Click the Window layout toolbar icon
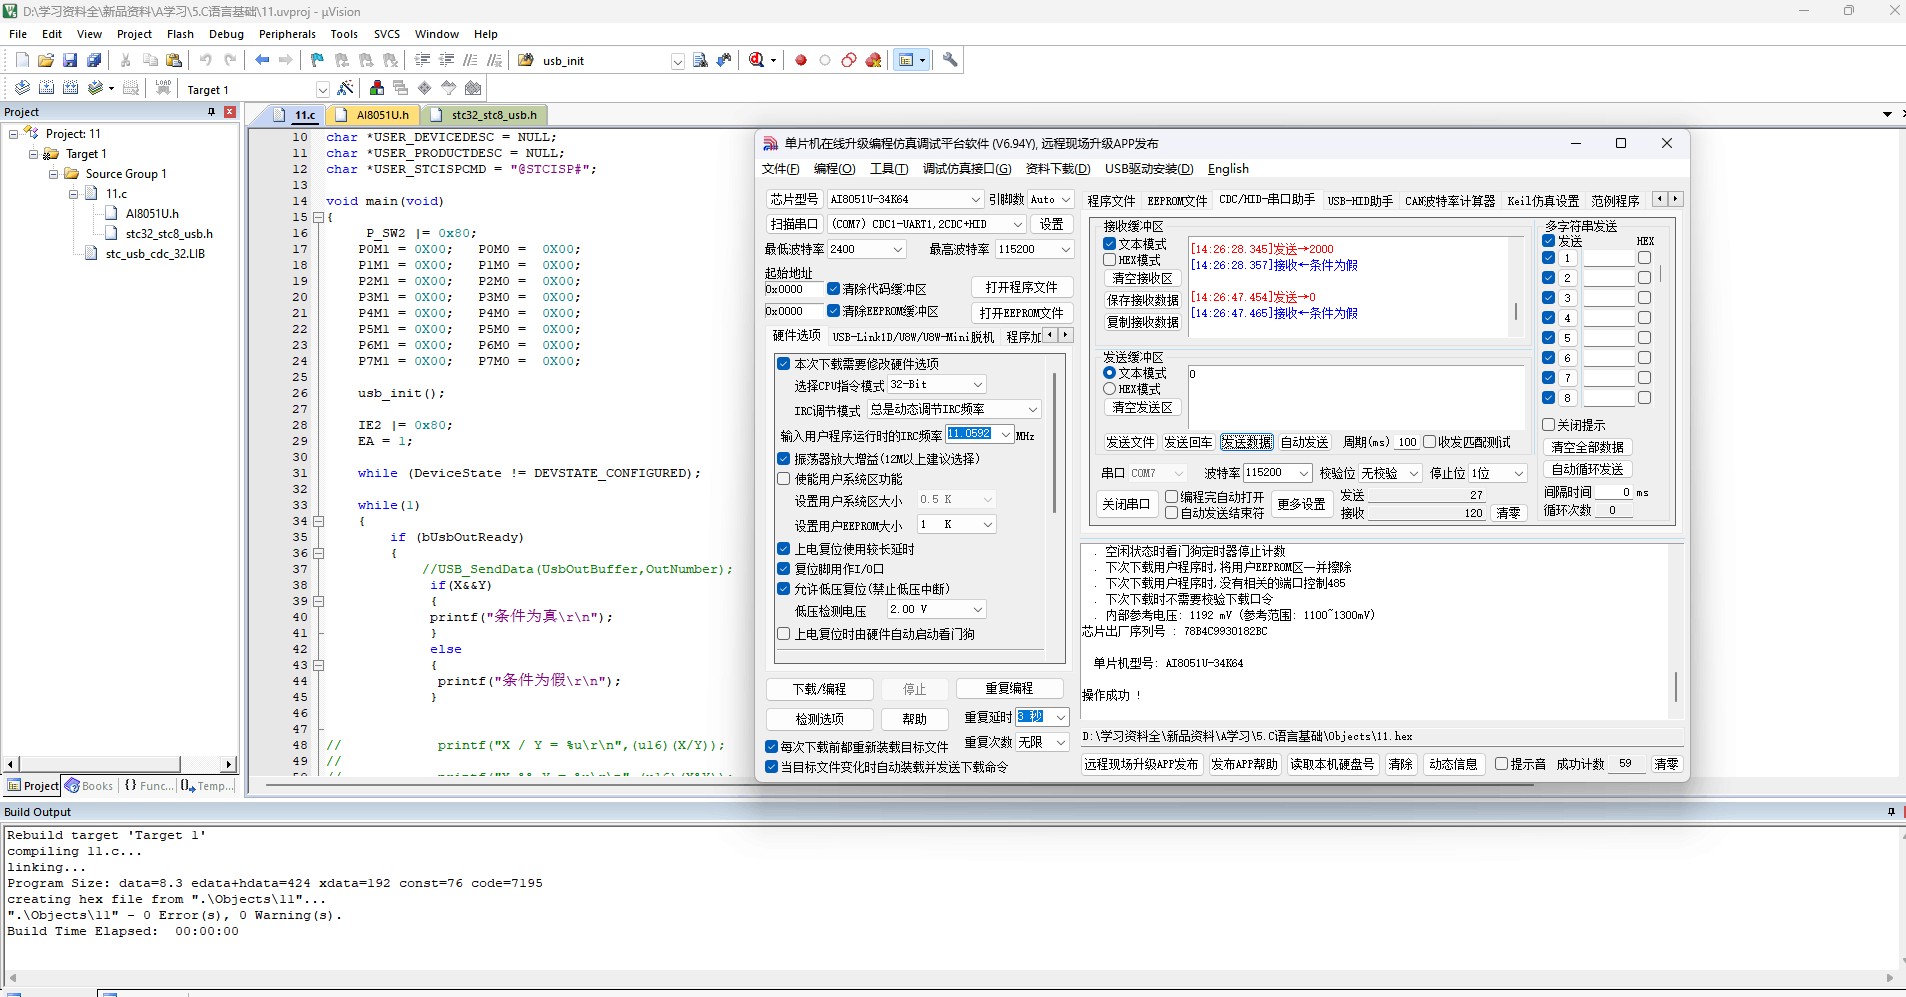 [x=906, y=60]
